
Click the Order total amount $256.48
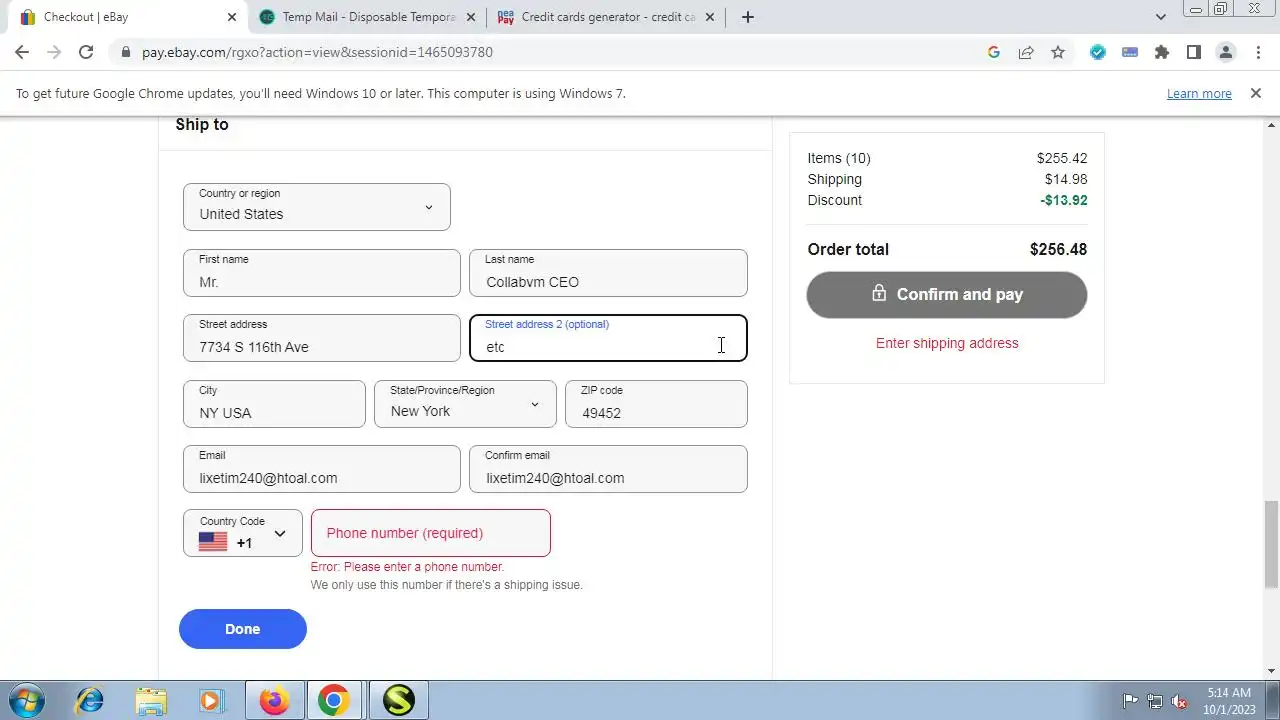(1058, 249)
